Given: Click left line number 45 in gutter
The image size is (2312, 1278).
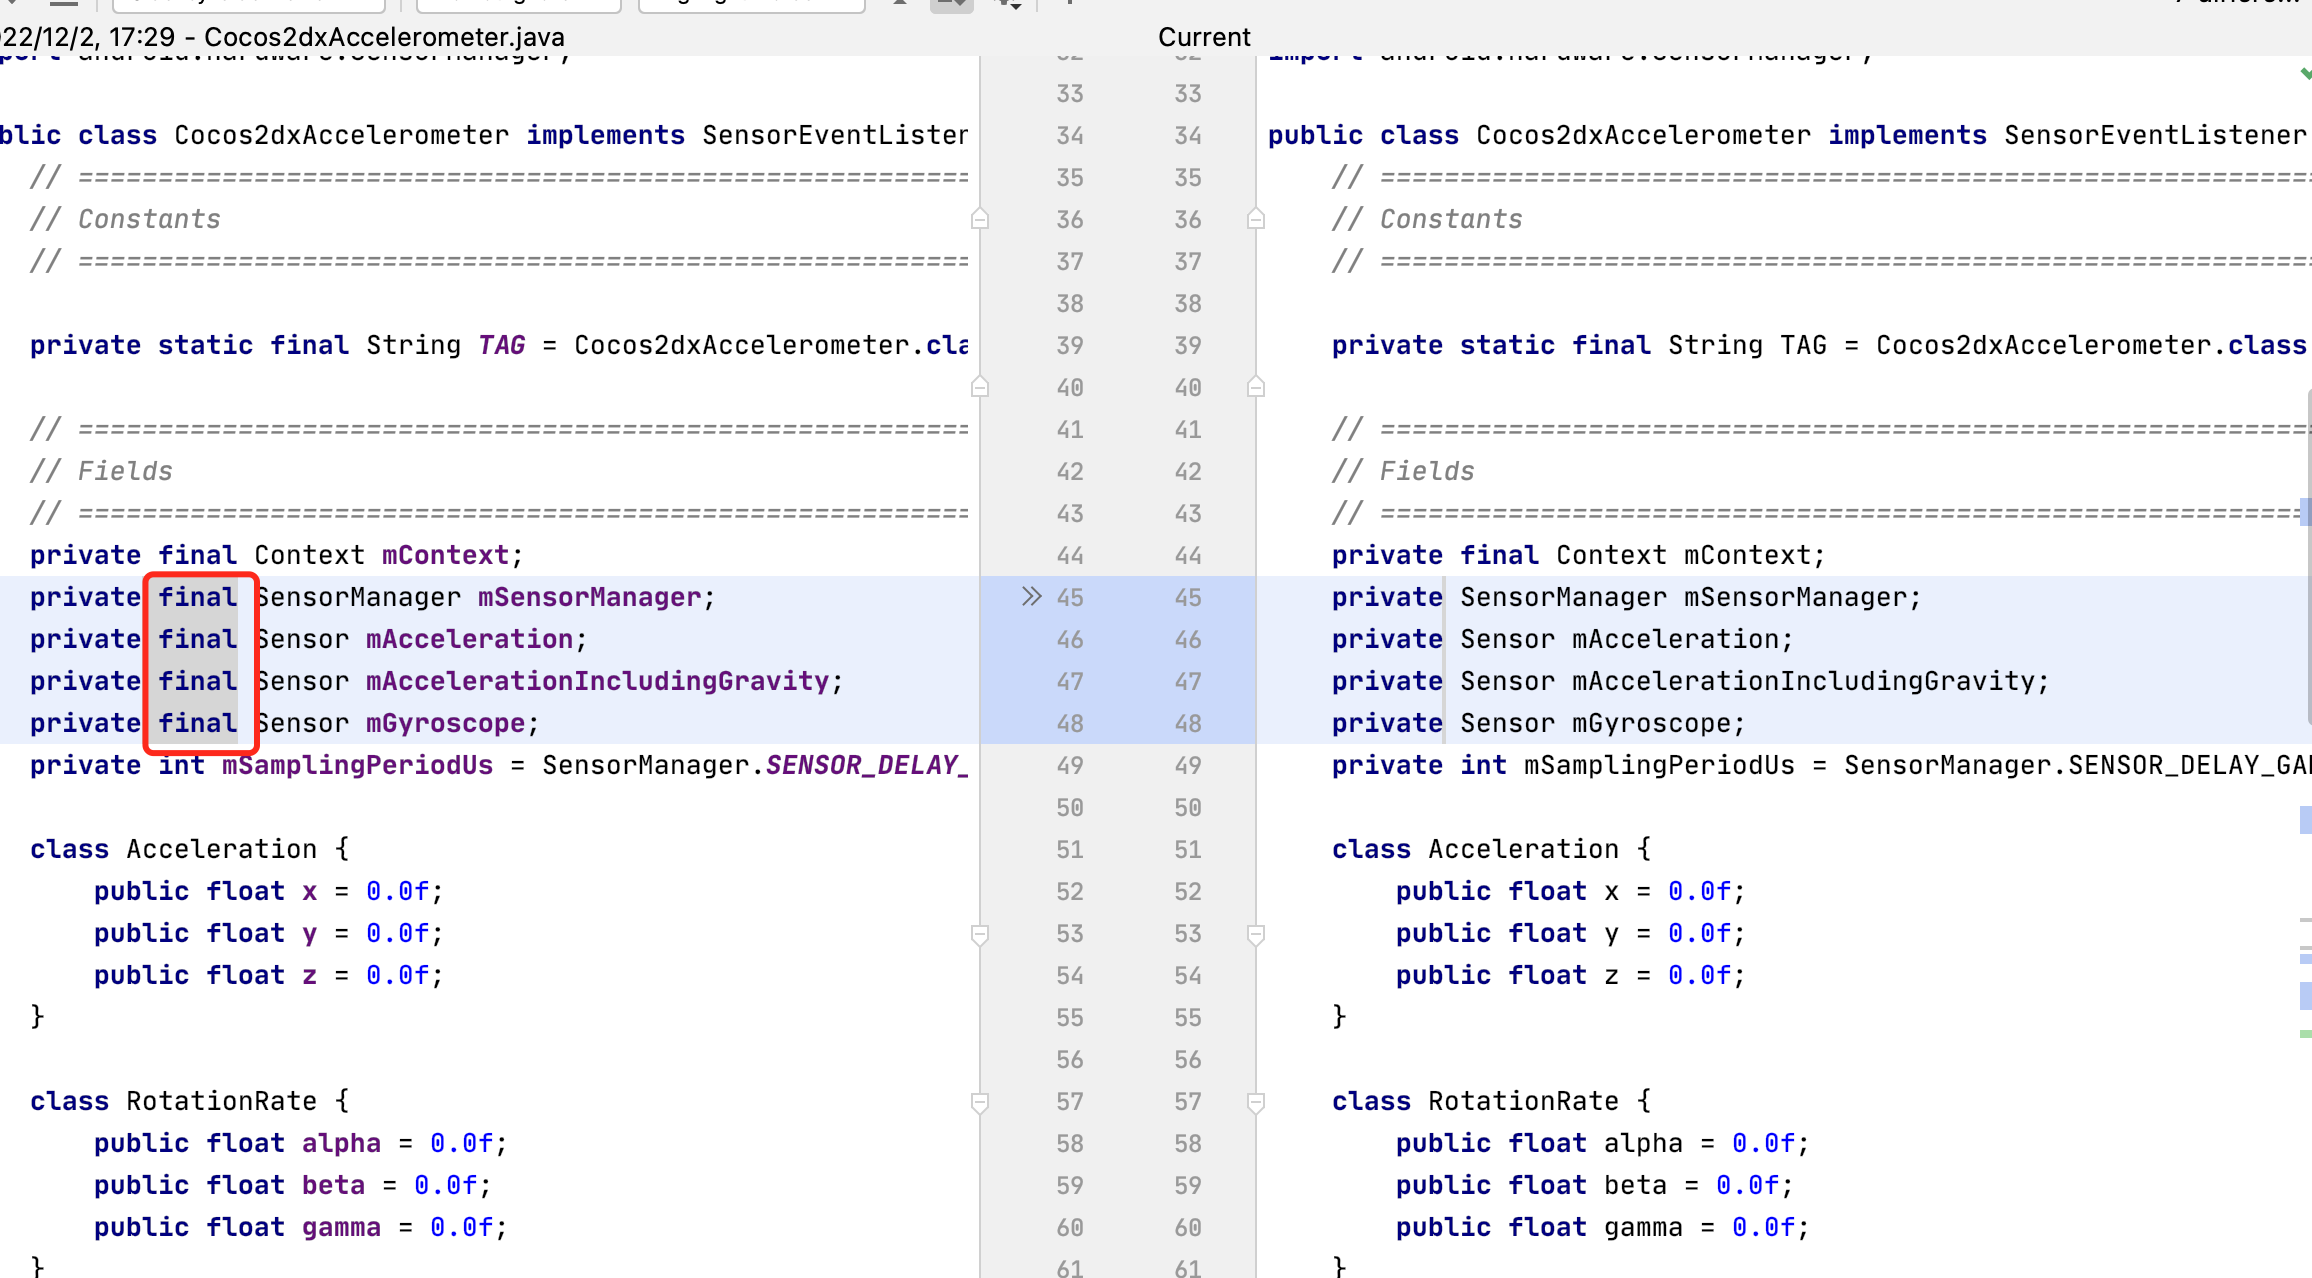Looking at the screenshot, I should pos(1070,597).
